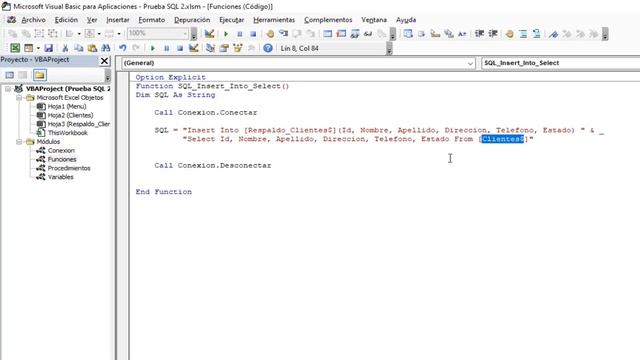Collapse the VBAProject (Prueba SQL 2) root node

click(8, 89)
